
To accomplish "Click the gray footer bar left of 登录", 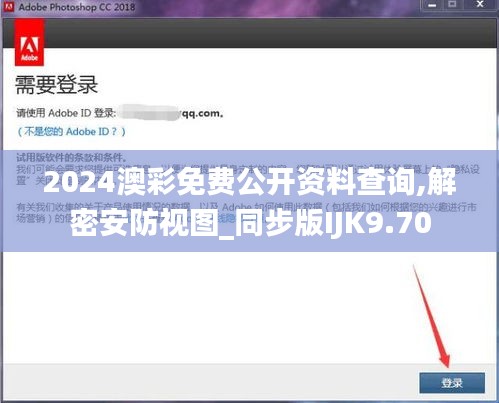I will [210, 383].
